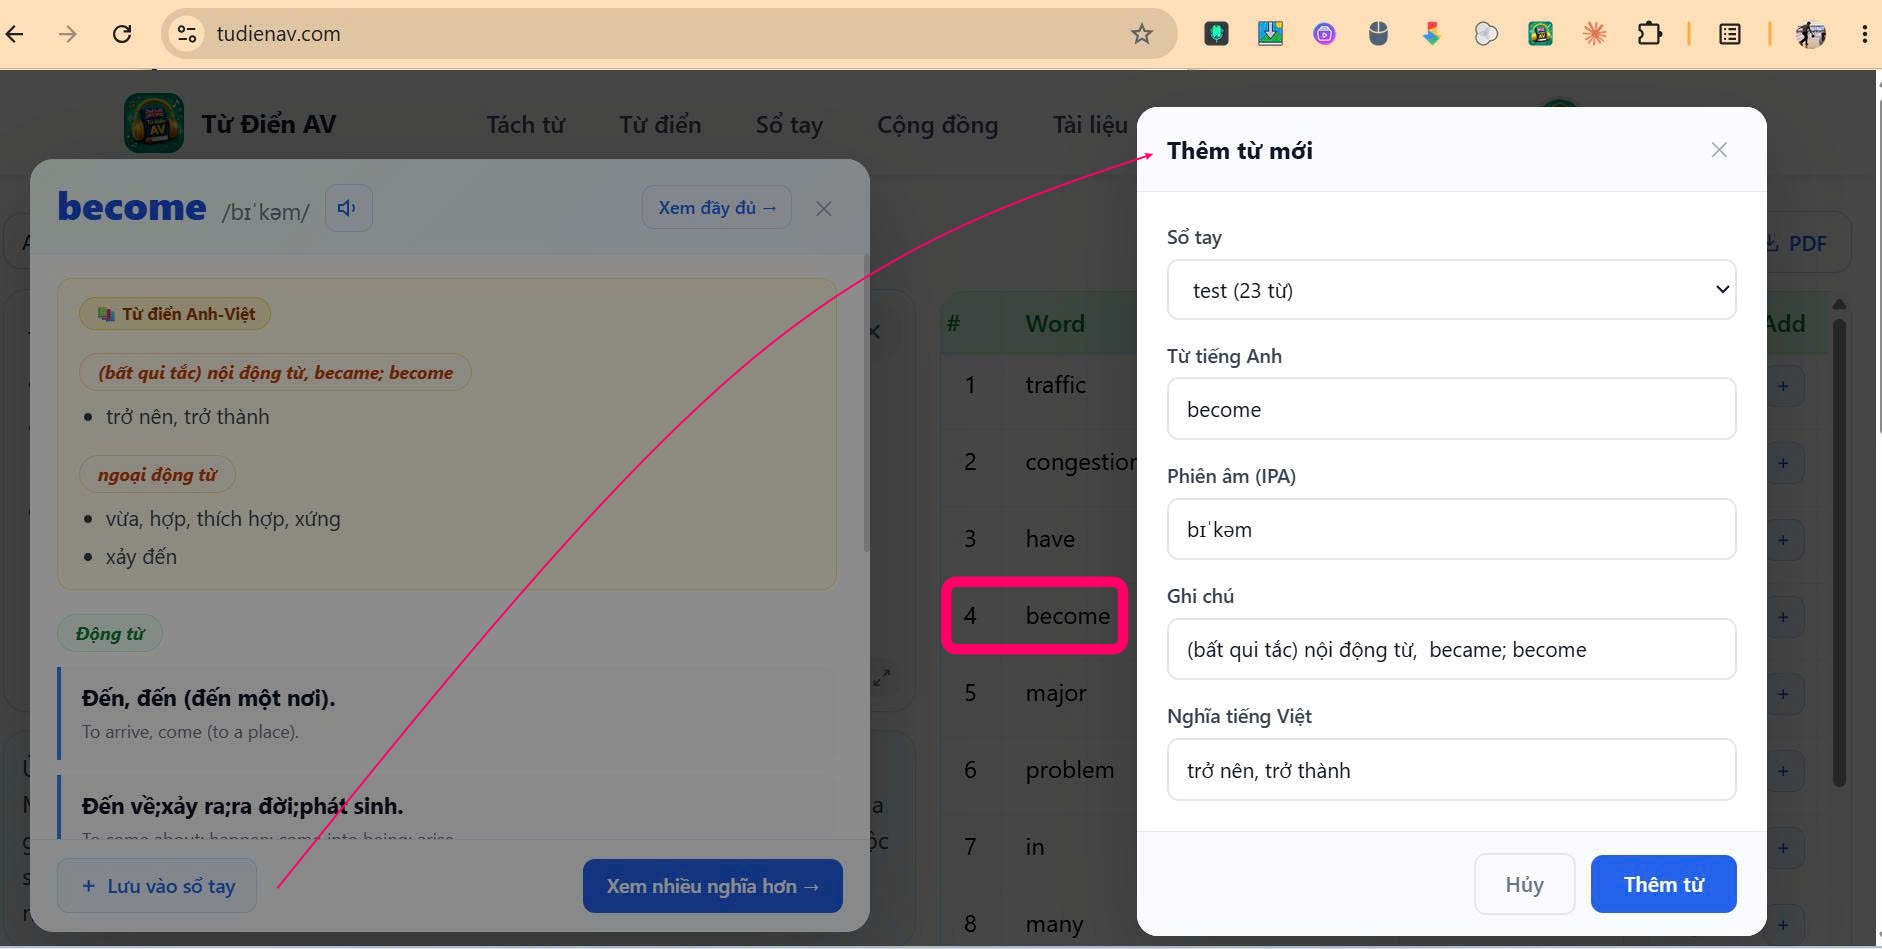This screenshot has width=1882, height=949.
Task: Play the pronunciation audio for become
Action: pos(348,208)
